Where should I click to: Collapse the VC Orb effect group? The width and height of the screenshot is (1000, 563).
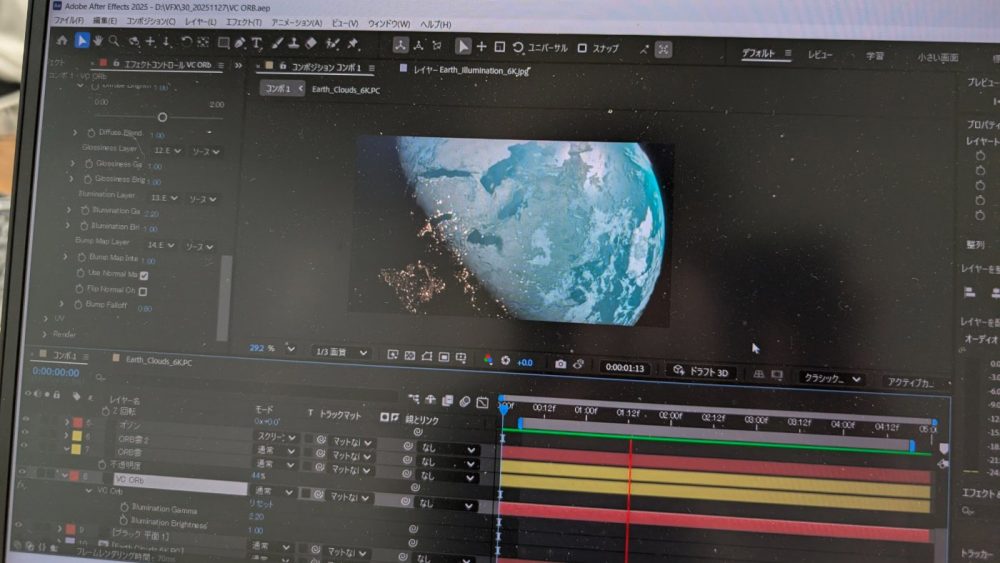pyautogui.click(x=89, y=491)
